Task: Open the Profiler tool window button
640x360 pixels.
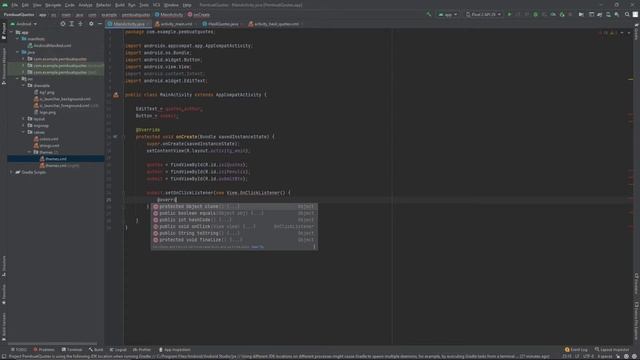Action: tap(142, 350)
